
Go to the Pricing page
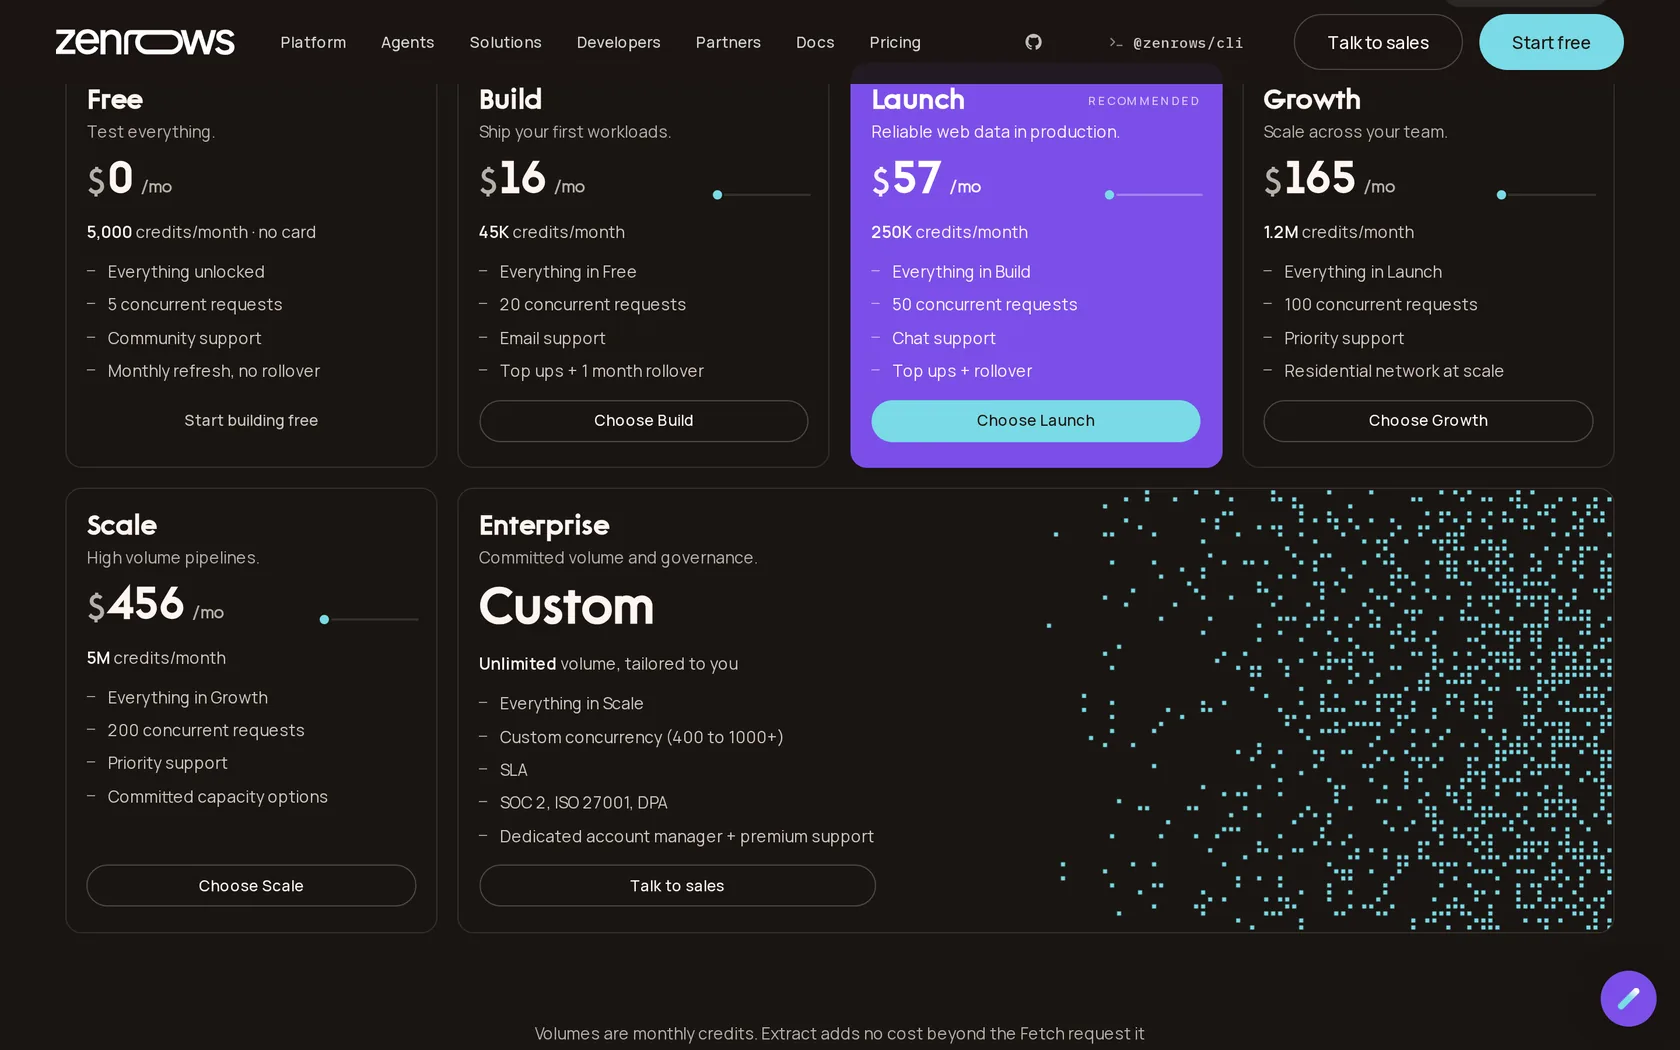(x=895, y=42)
